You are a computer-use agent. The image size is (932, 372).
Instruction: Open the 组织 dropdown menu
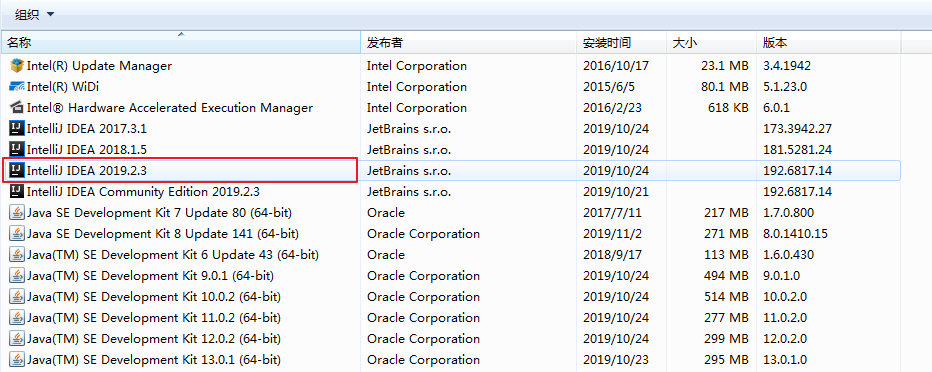click(34, 14)
